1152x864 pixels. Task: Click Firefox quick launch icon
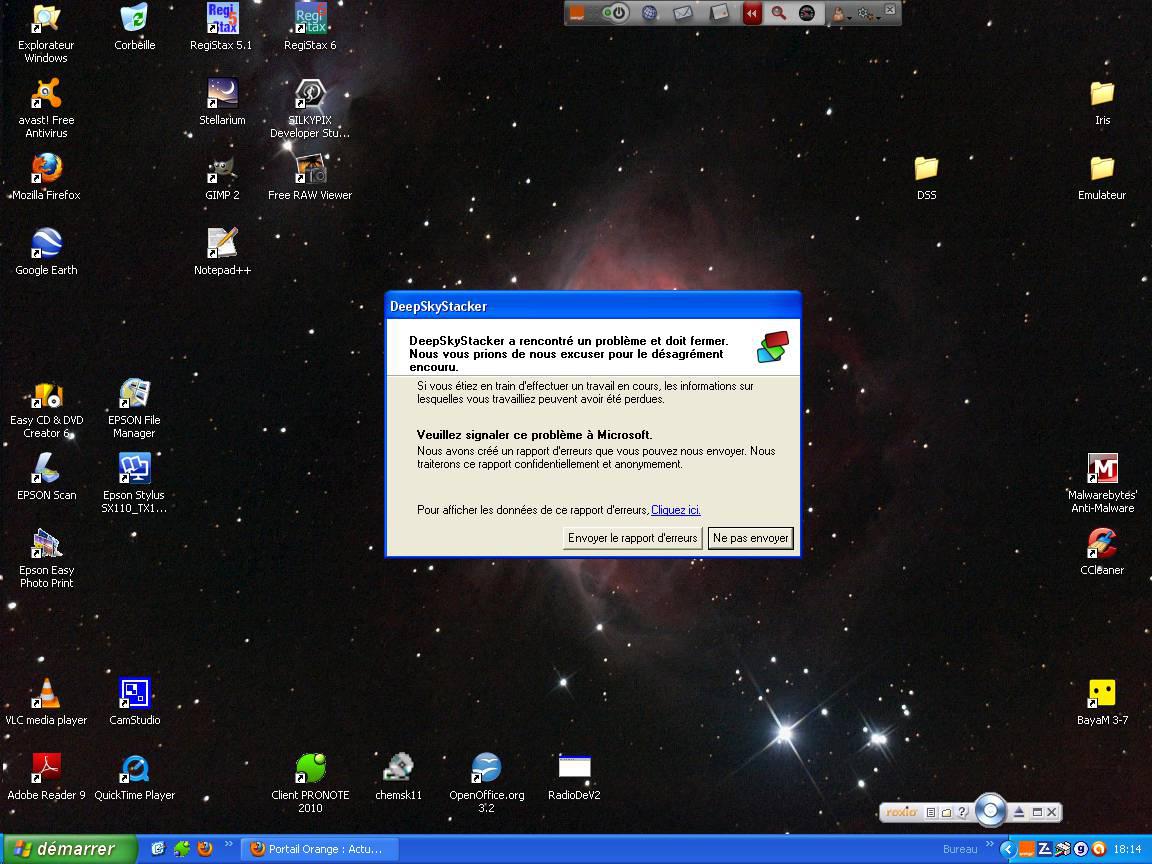pos(205,849)
